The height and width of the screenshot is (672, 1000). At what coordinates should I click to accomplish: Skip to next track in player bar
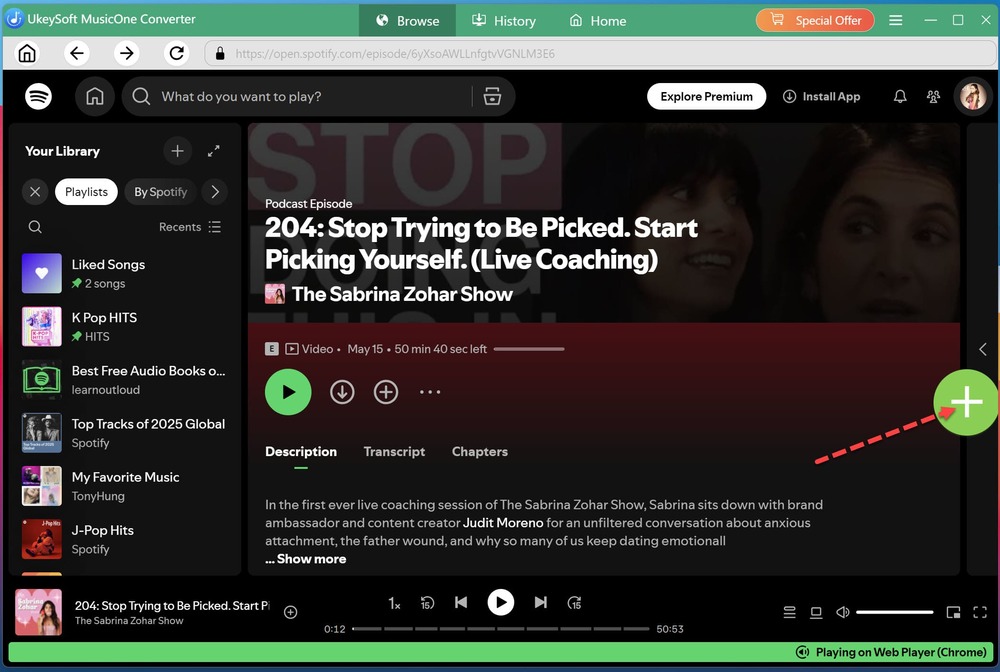[540, 603]
